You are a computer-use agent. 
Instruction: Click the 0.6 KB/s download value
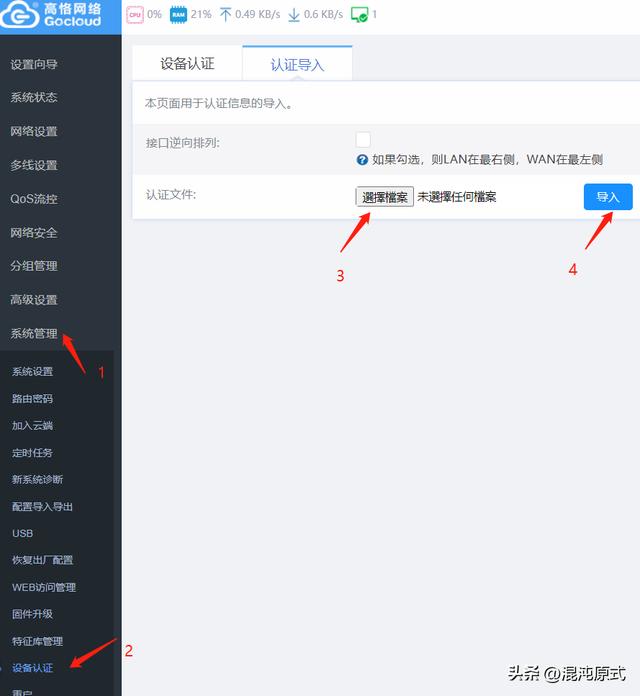click(323, 14)
